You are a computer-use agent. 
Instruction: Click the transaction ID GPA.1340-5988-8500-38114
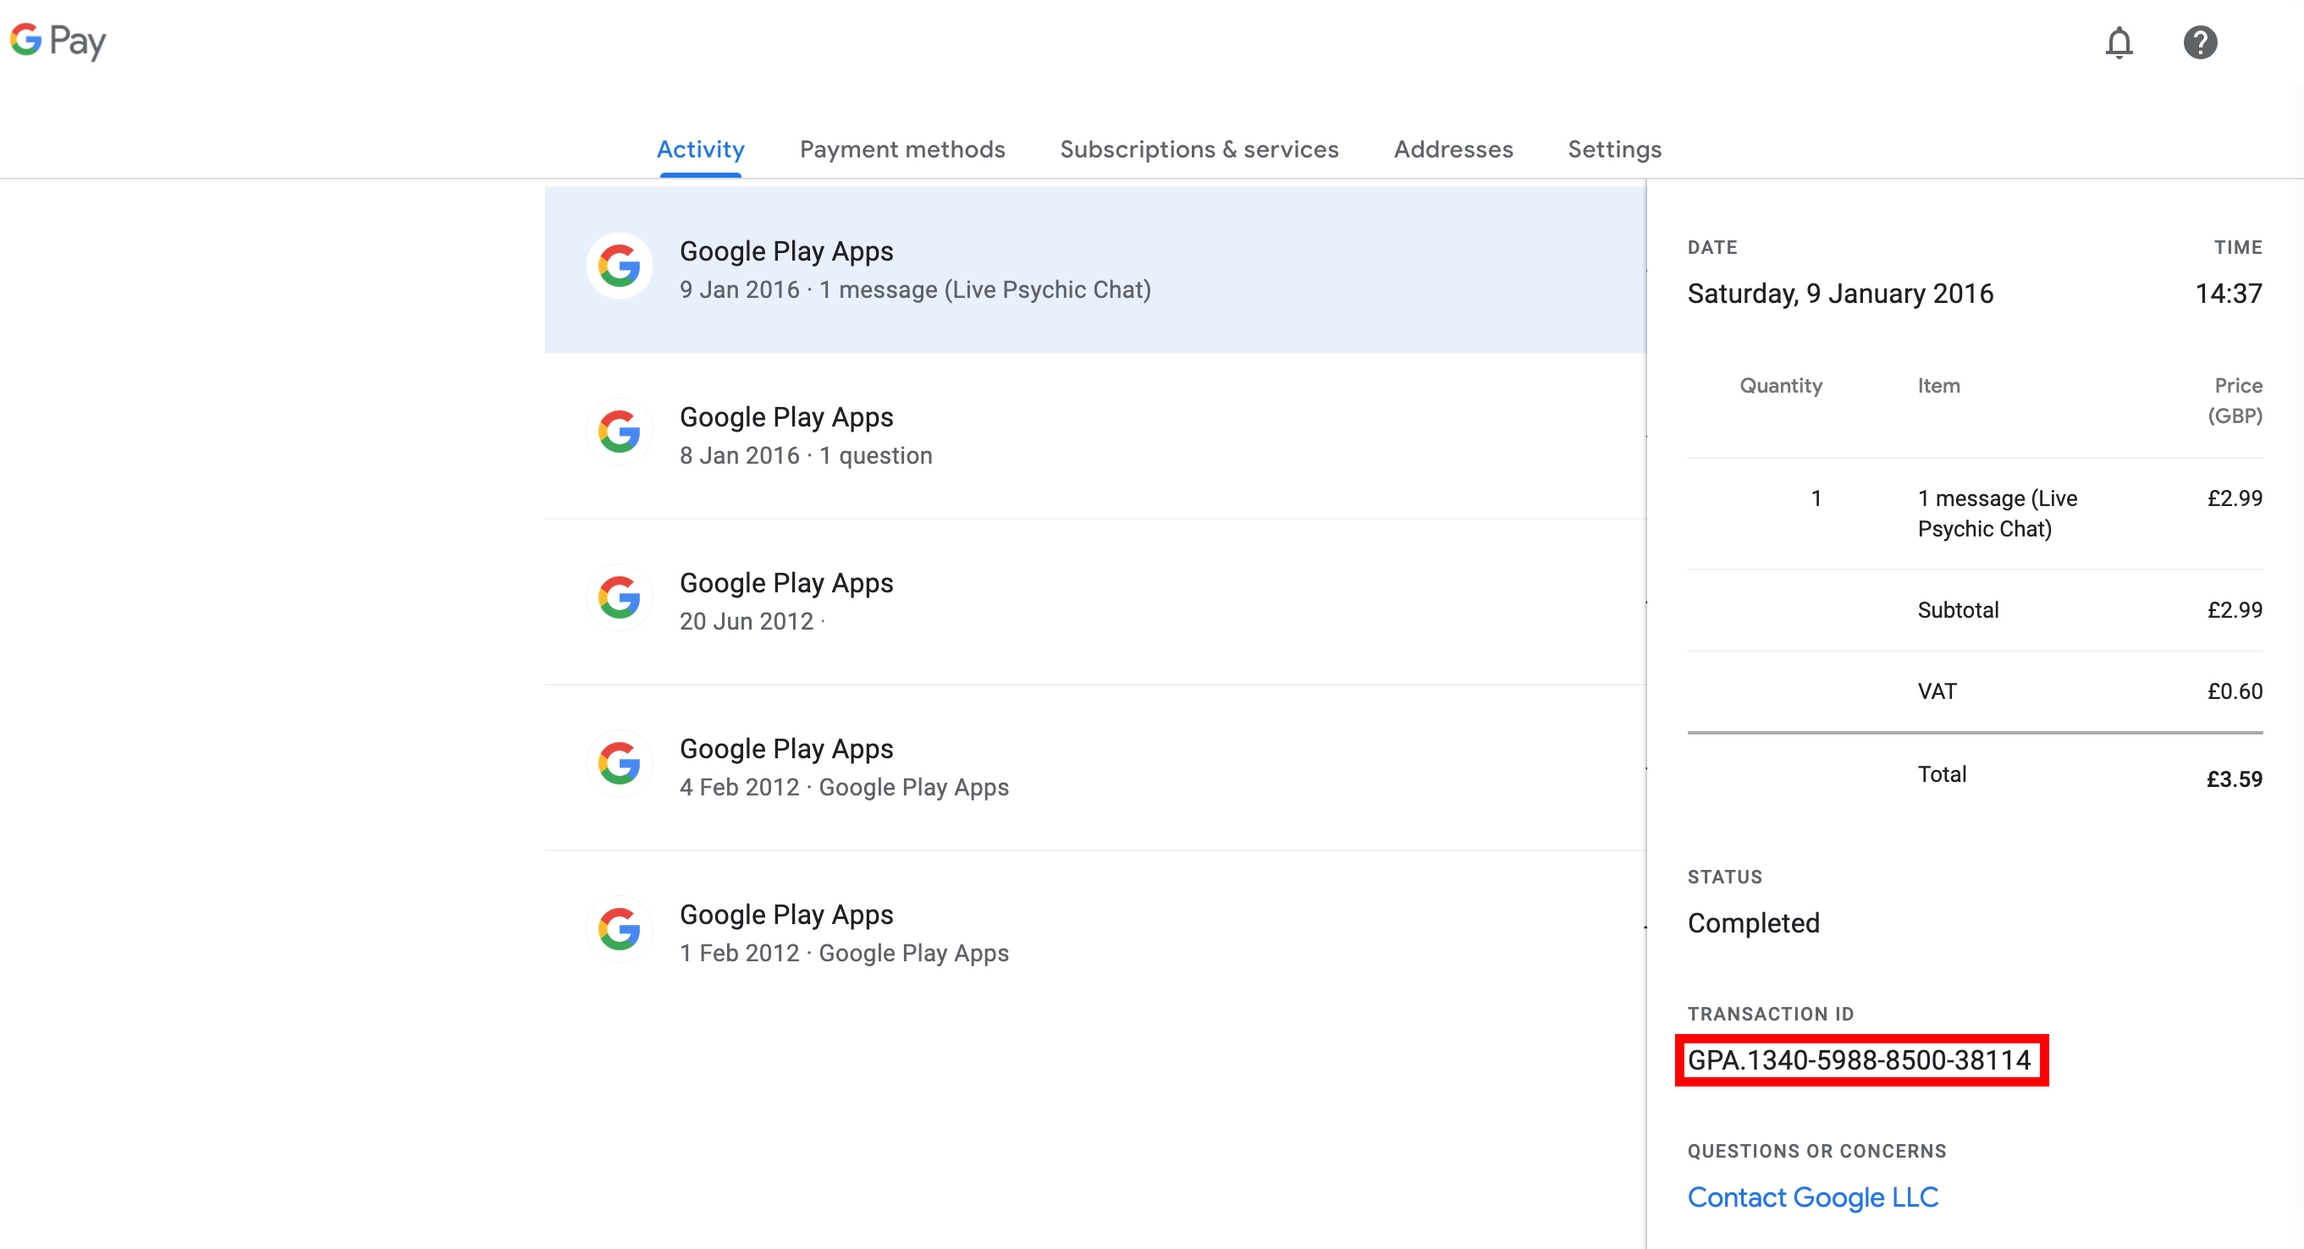[x=1859, y=1060]
